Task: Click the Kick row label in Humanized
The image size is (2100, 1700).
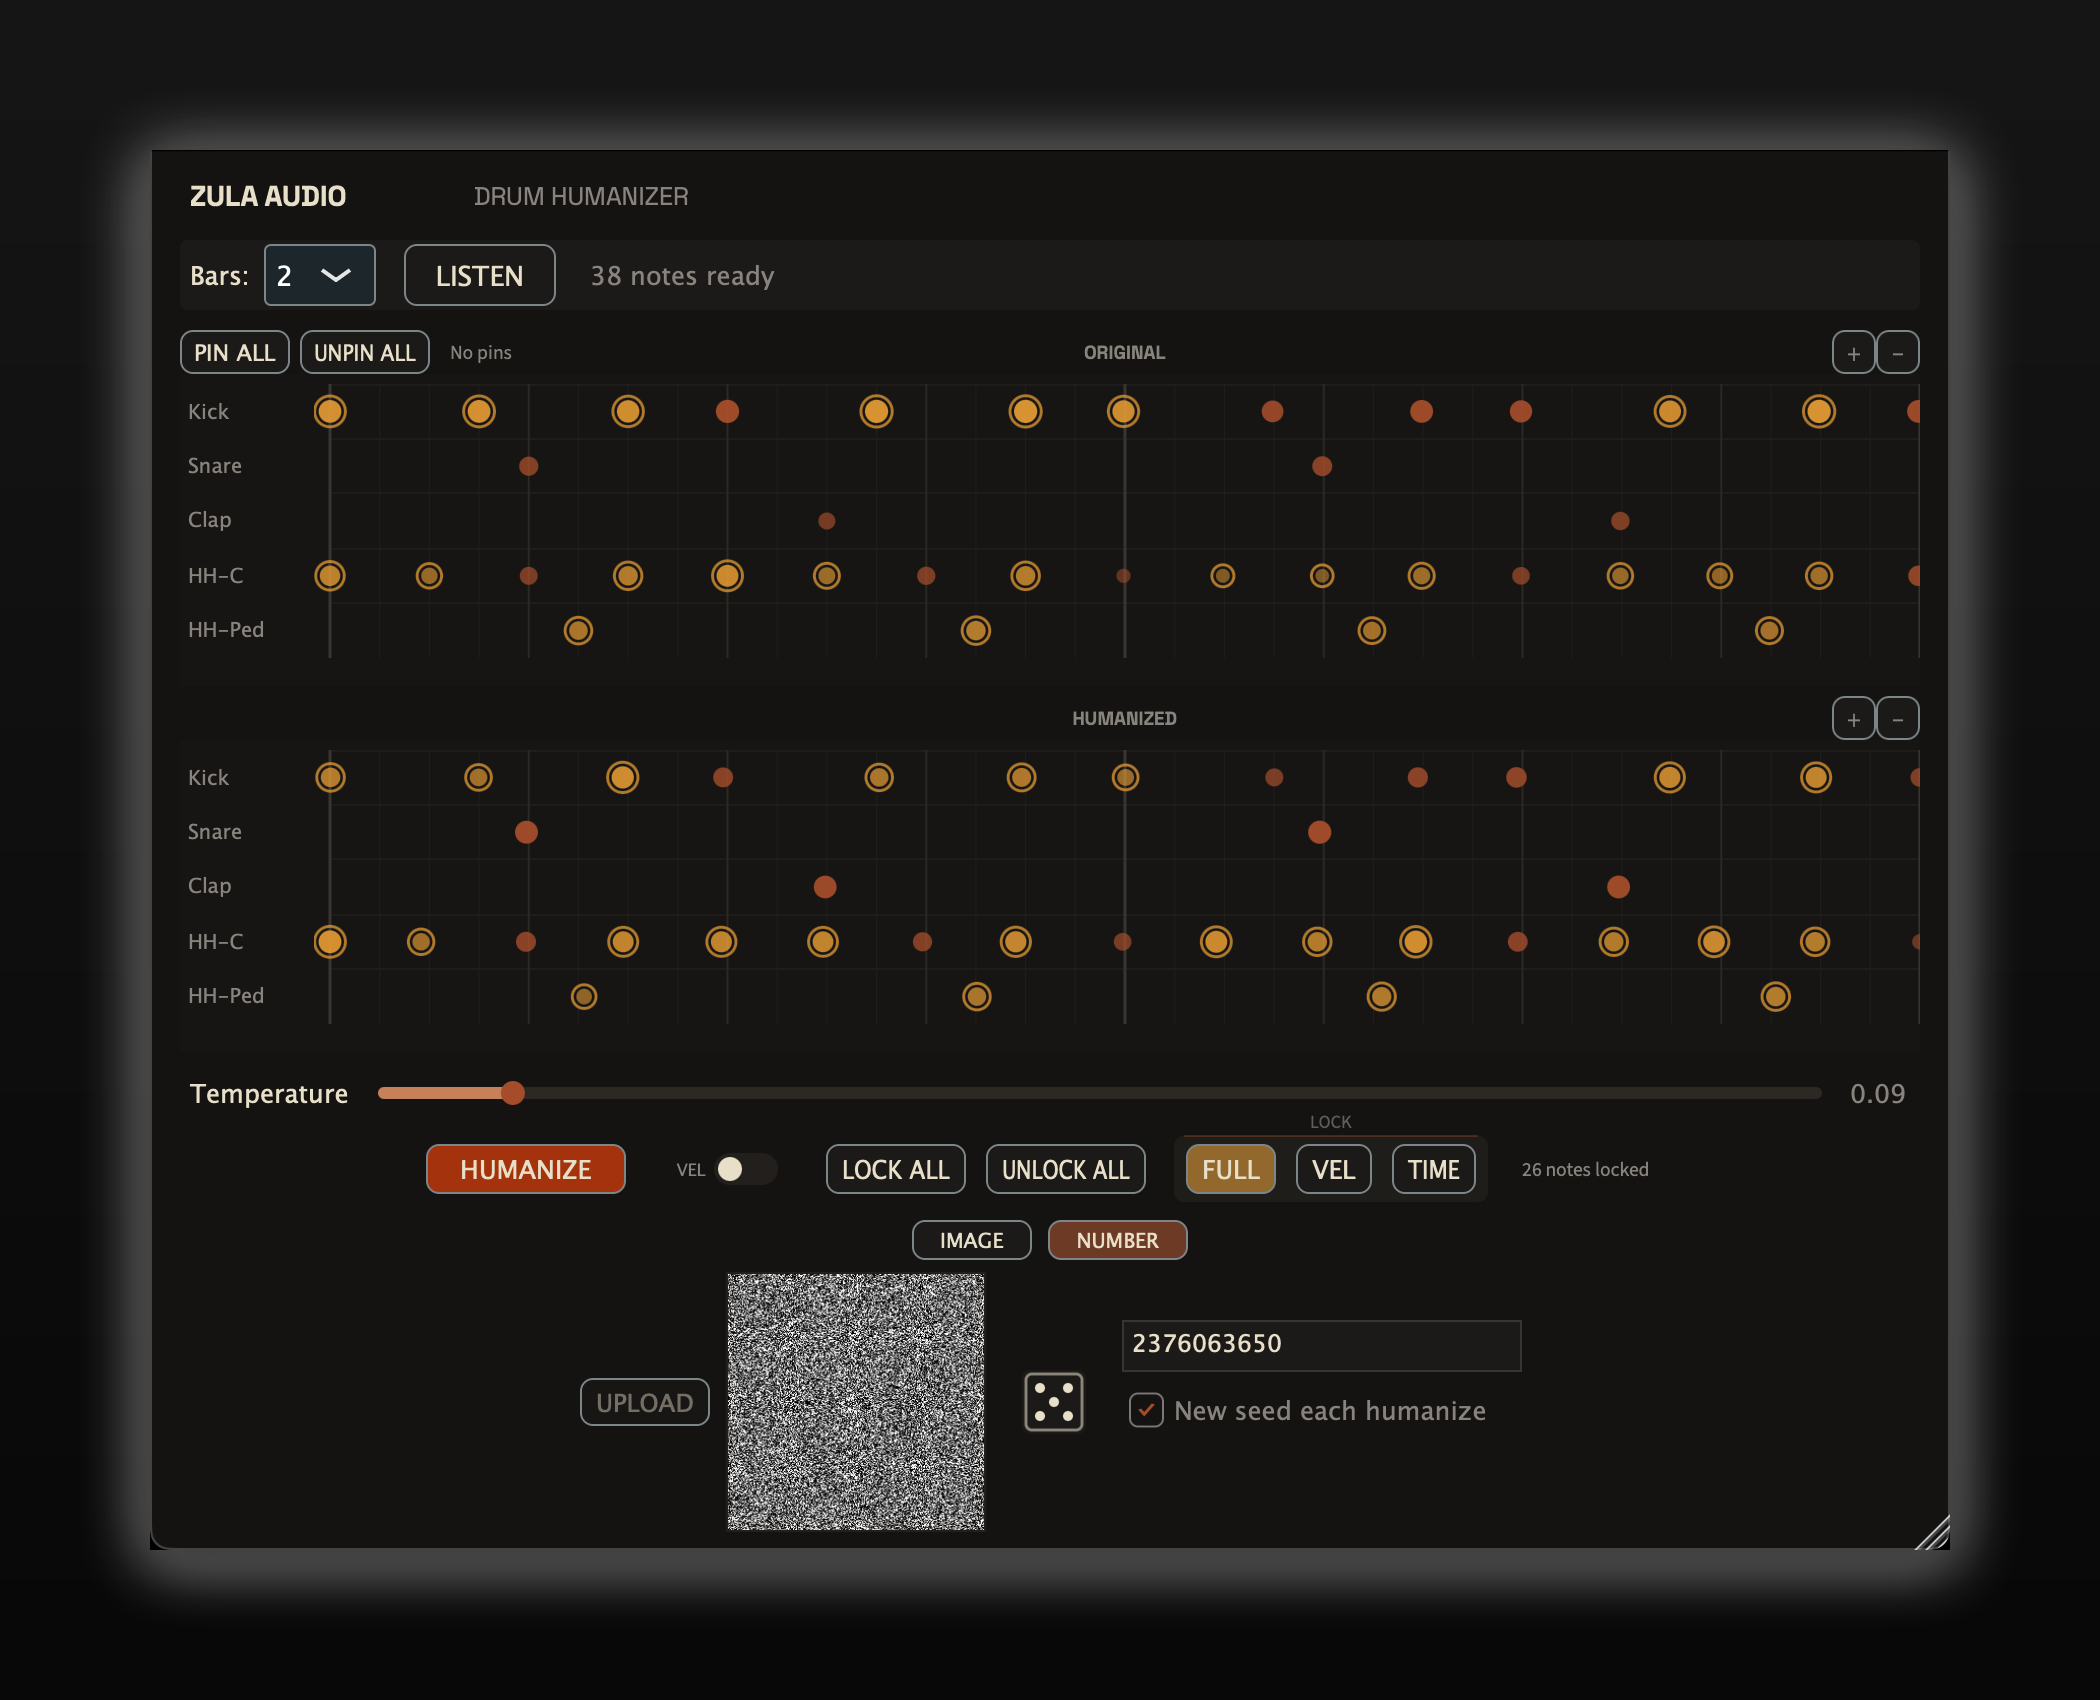Action: (x=208, y=777)
